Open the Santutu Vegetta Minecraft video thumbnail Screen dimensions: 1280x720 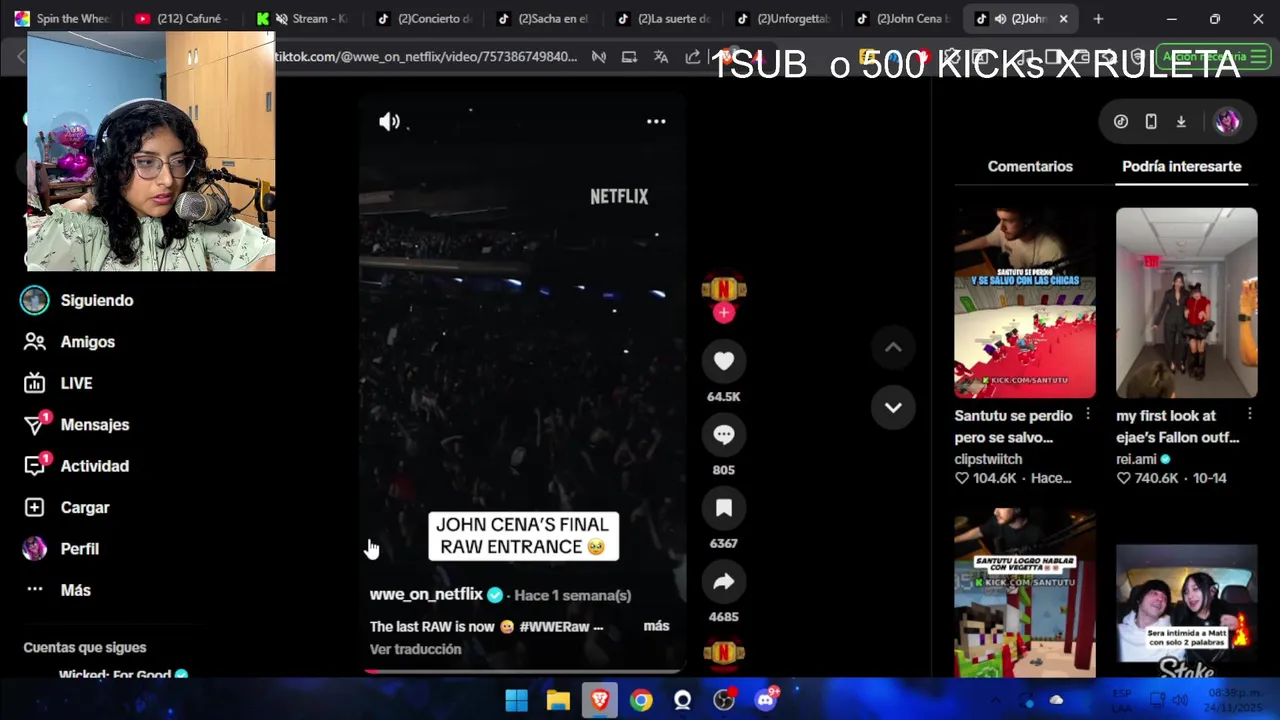[x=1024, y=595]
